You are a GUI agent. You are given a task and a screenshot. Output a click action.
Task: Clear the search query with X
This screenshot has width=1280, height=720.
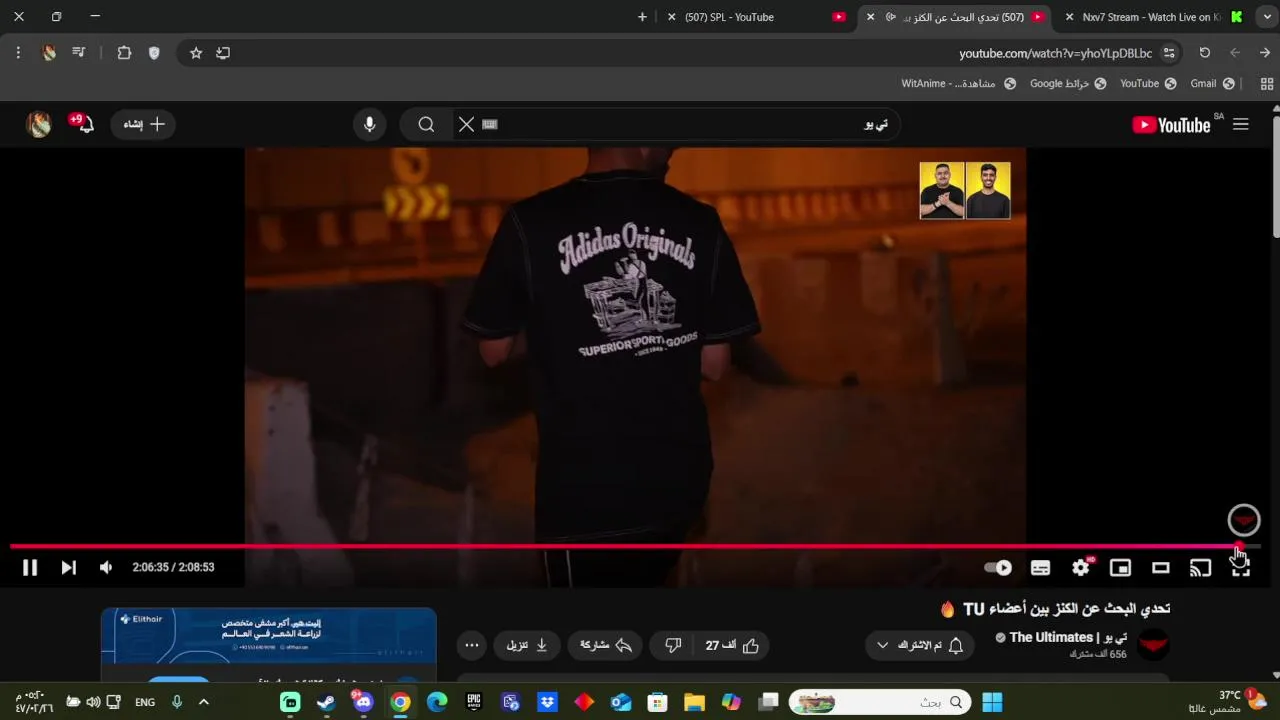point(466,124)
